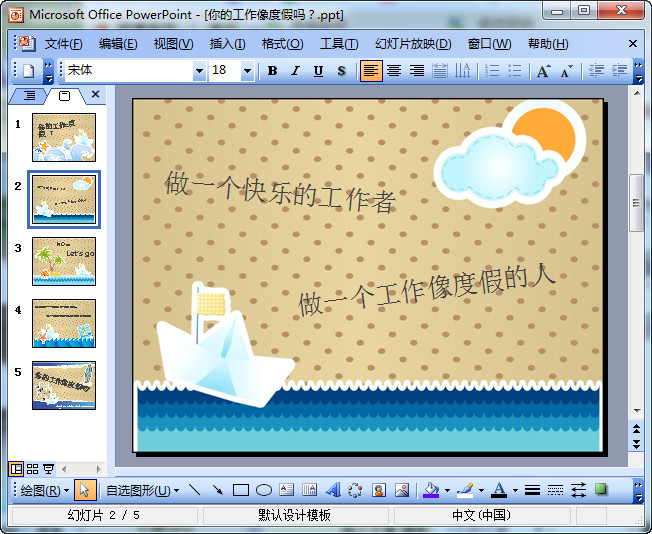Open the 插入(I) menu
Screen dimensions: 652x534
pos(227,44)
